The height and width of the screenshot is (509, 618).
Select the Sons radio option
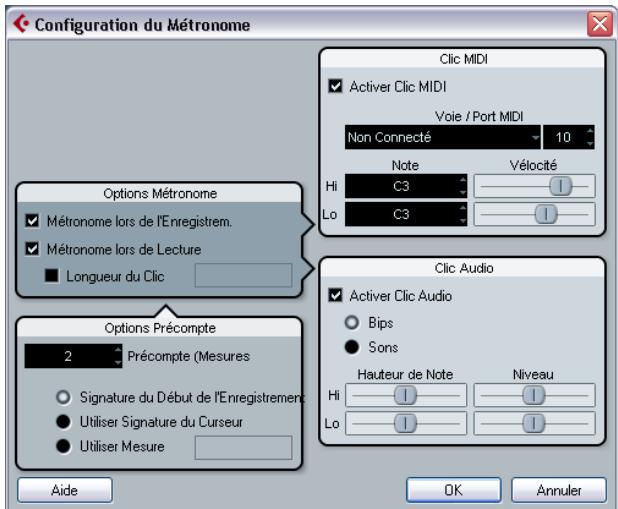352,347
